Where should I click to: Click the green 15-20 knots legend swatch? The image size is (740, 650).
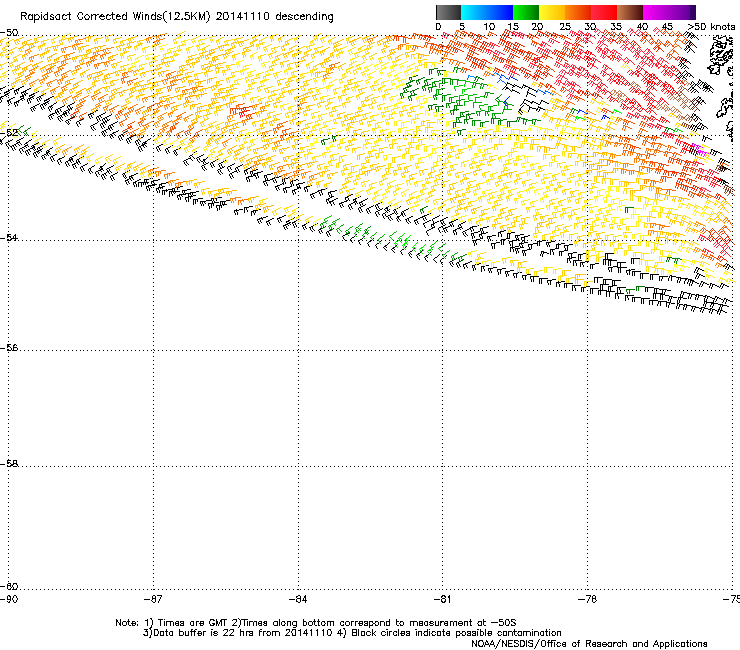(x=526, y=12)
